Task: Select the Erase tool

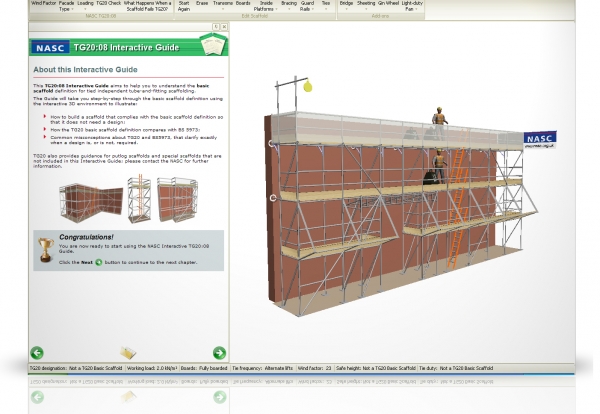Action: tap(202, 5)
